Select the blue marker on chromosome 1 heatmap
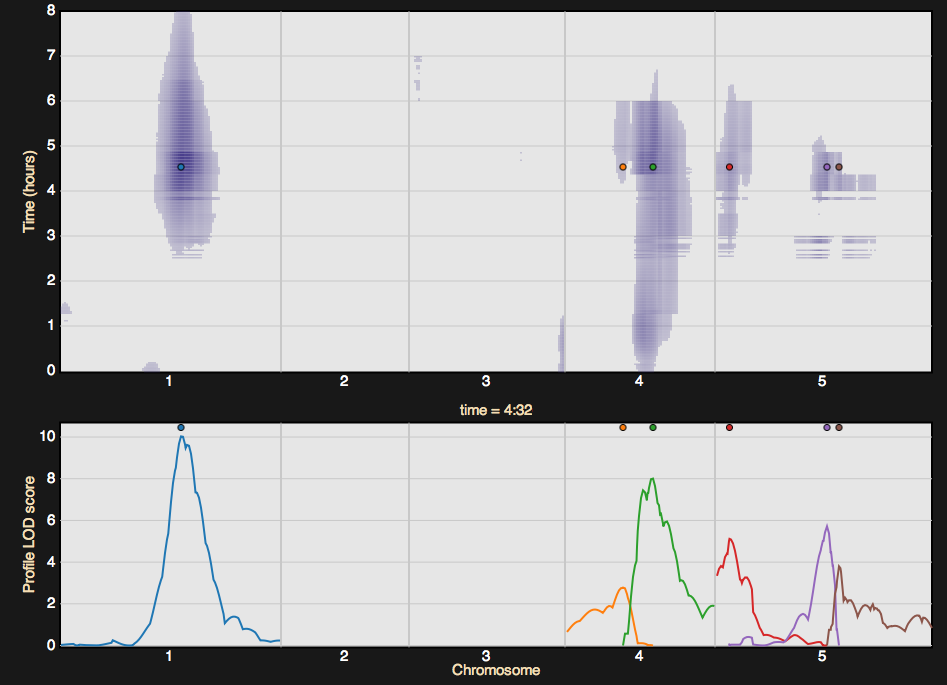The width and height of the screenshot is (947, 685). pyautogui.click(x=182, y=168)
